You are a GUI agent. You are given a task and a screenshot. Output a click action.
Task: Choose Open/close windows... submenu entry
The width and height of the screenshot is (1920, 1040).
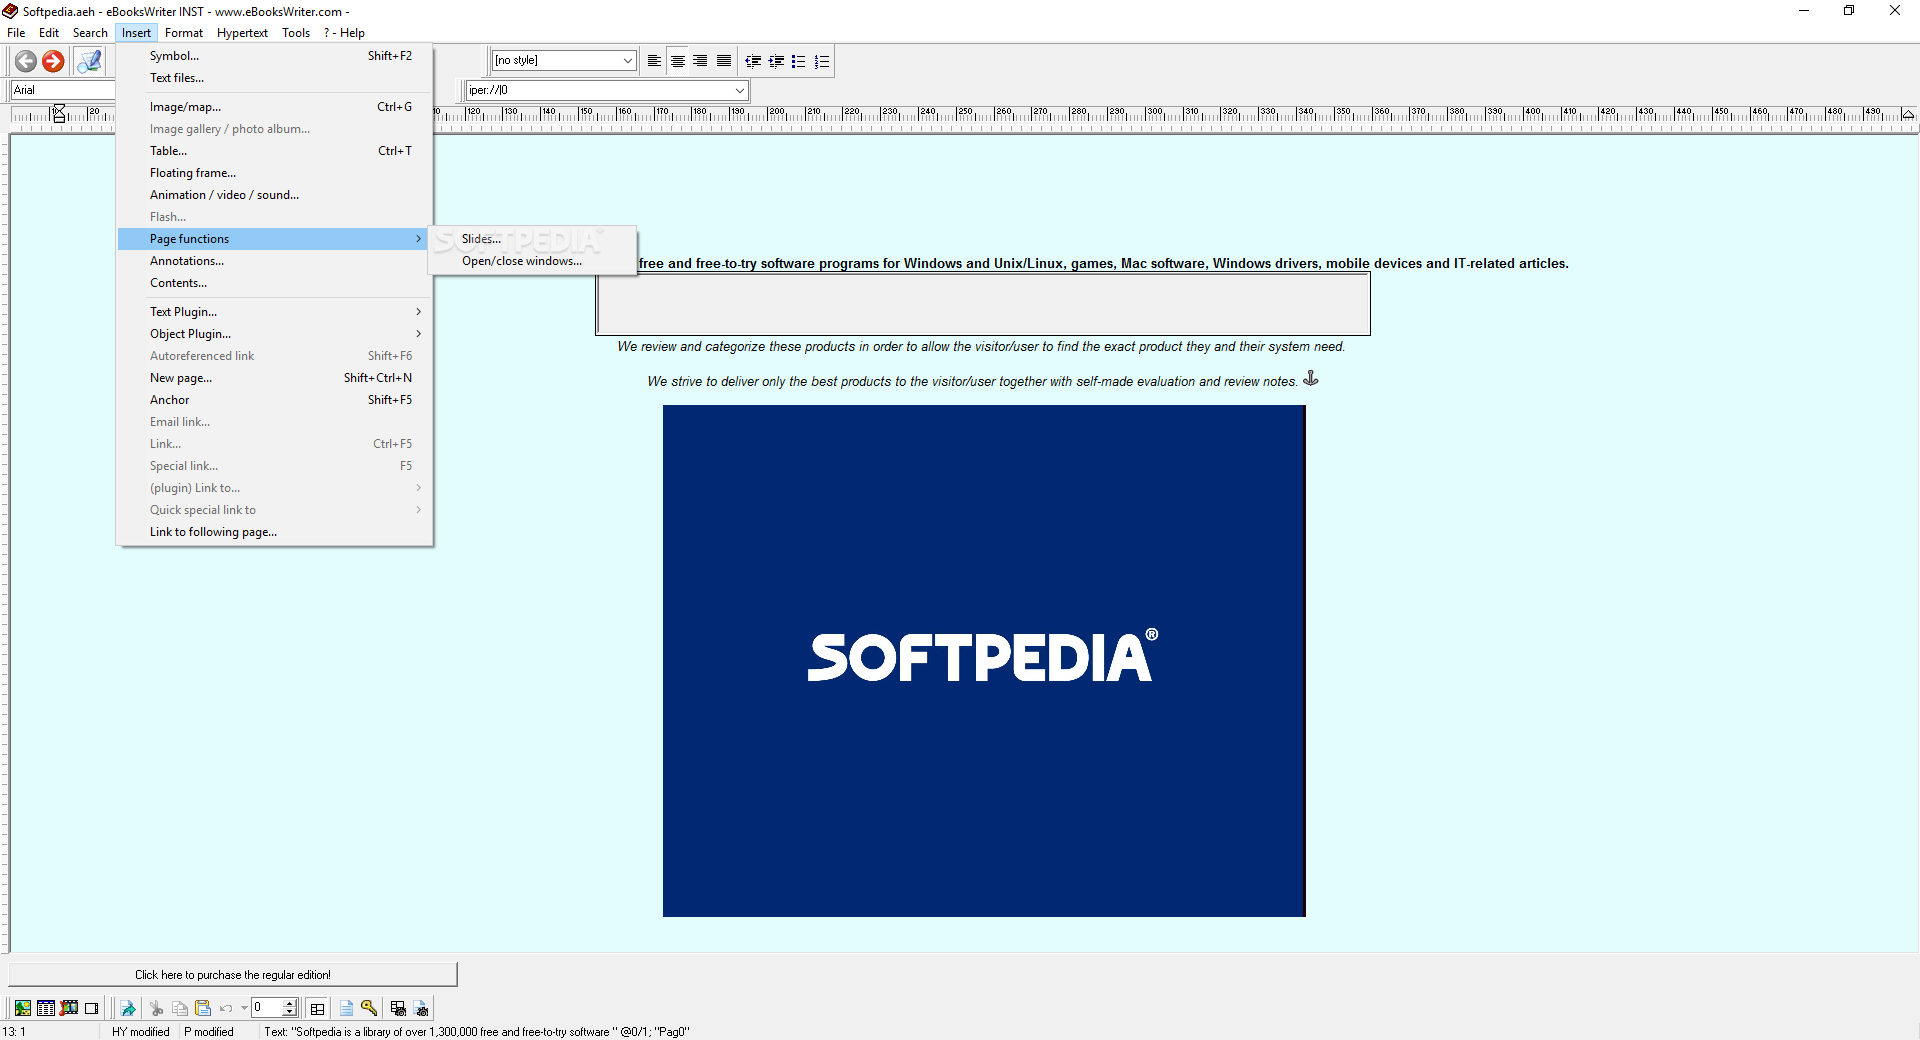click(533, 261)
